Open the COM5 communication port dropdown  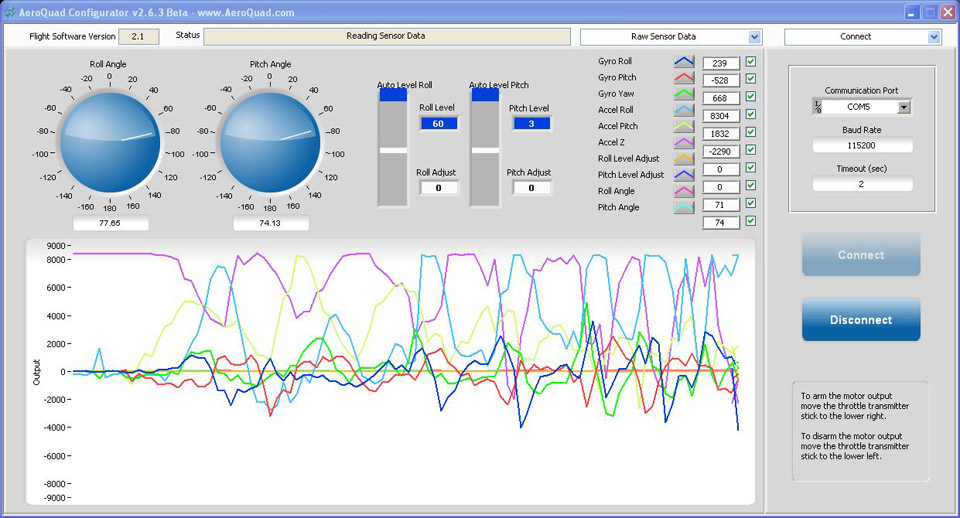click(x=903, y=107)
